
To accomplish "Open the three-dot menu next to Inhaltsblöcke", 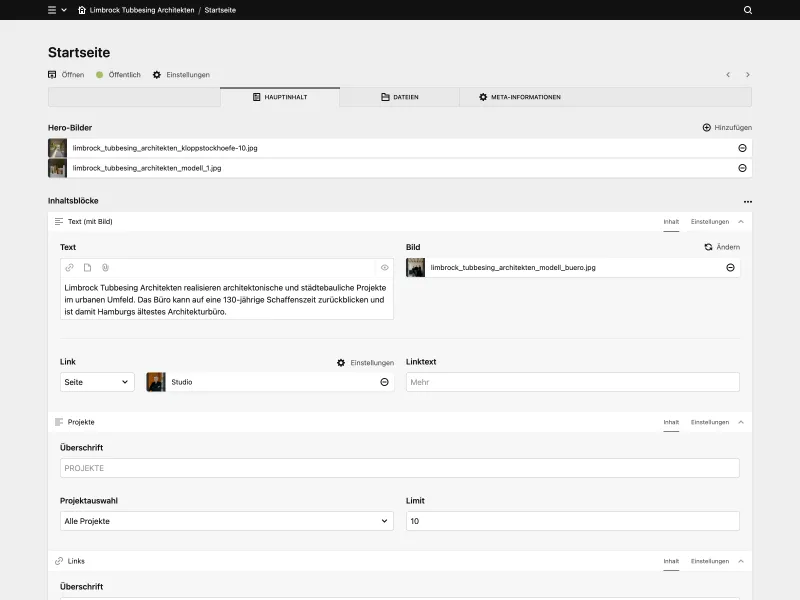I will (x=746, y=200).
